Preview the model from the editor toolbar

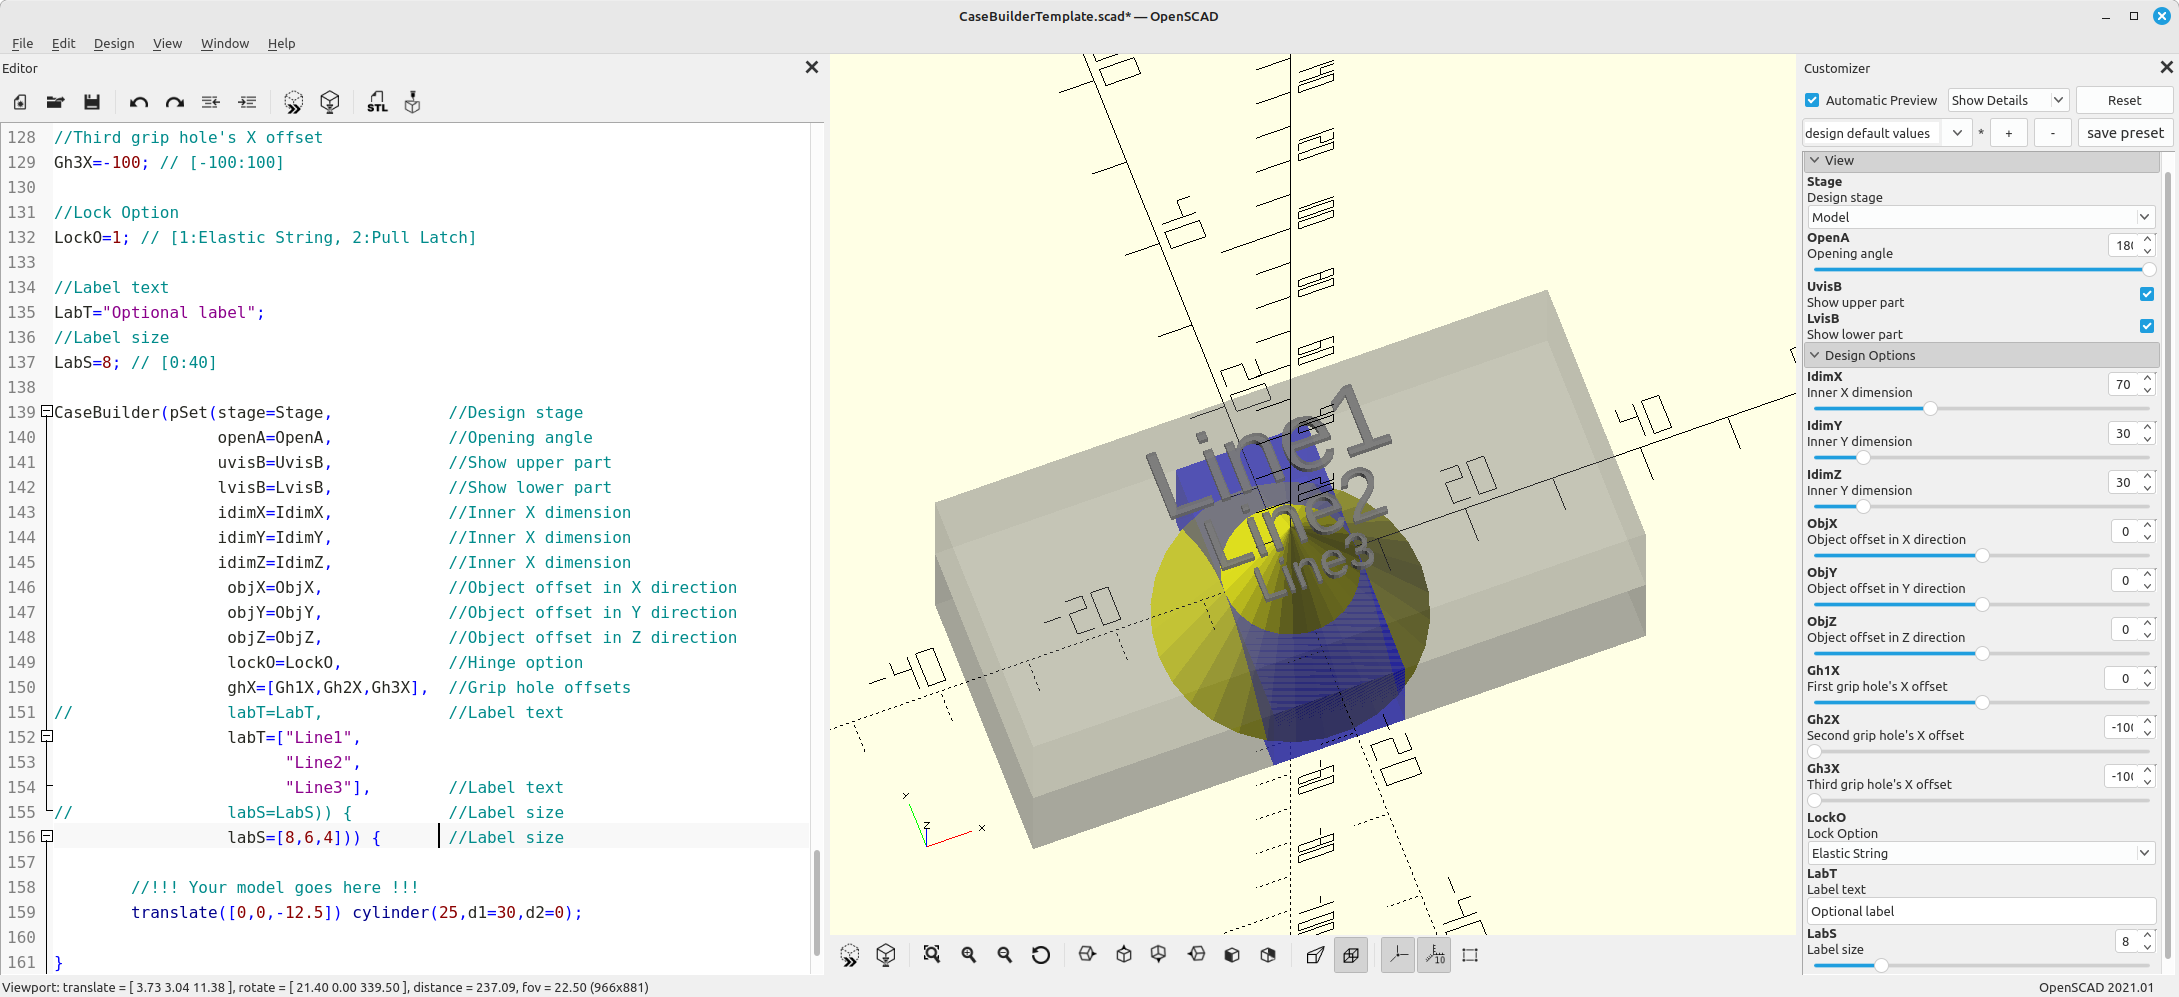pos(293,102)
